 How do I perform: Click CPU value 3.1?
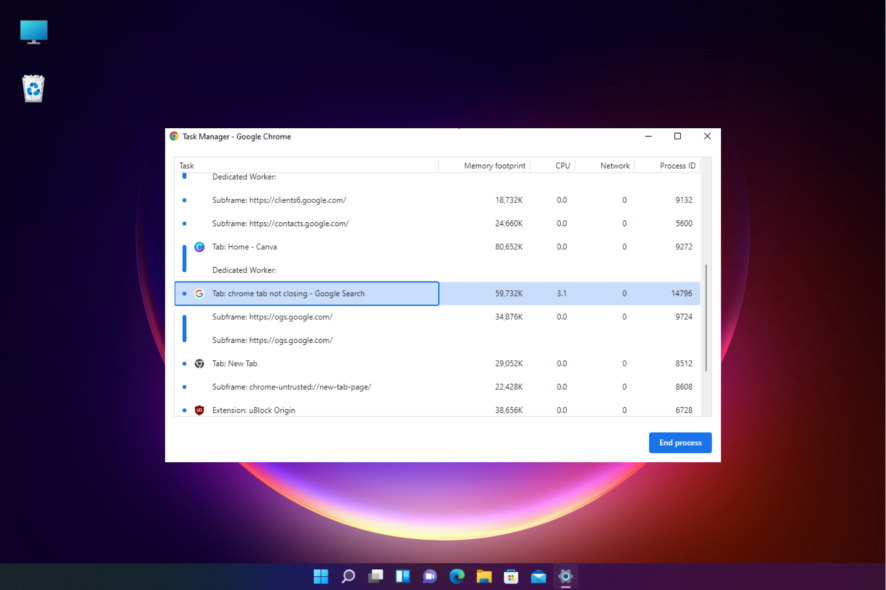click(561, 293)
